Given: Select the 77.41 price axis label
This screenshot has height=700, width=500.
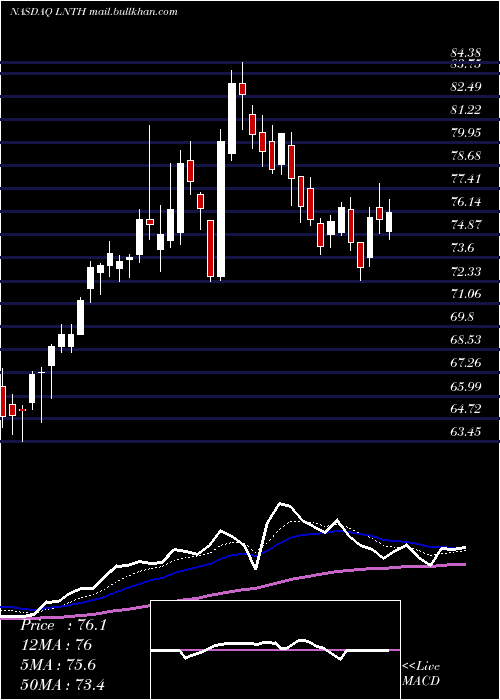Looking at the screenshot, I should (466, 179).
